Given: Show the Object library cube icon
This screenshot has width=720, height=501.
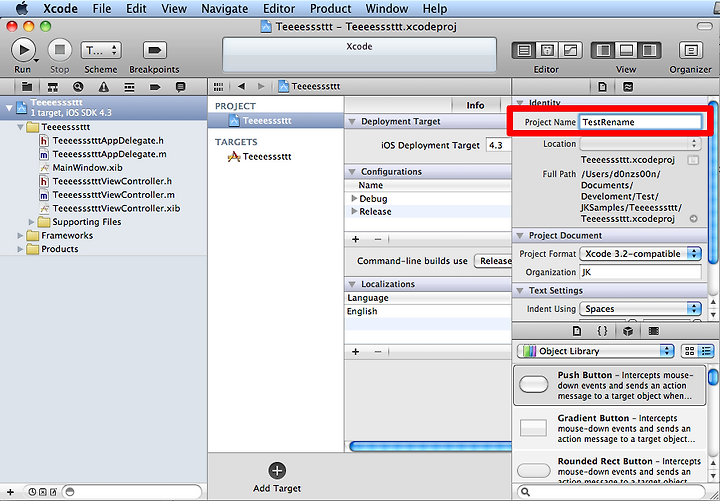Looking at the screenshot, I should point(628,331).
